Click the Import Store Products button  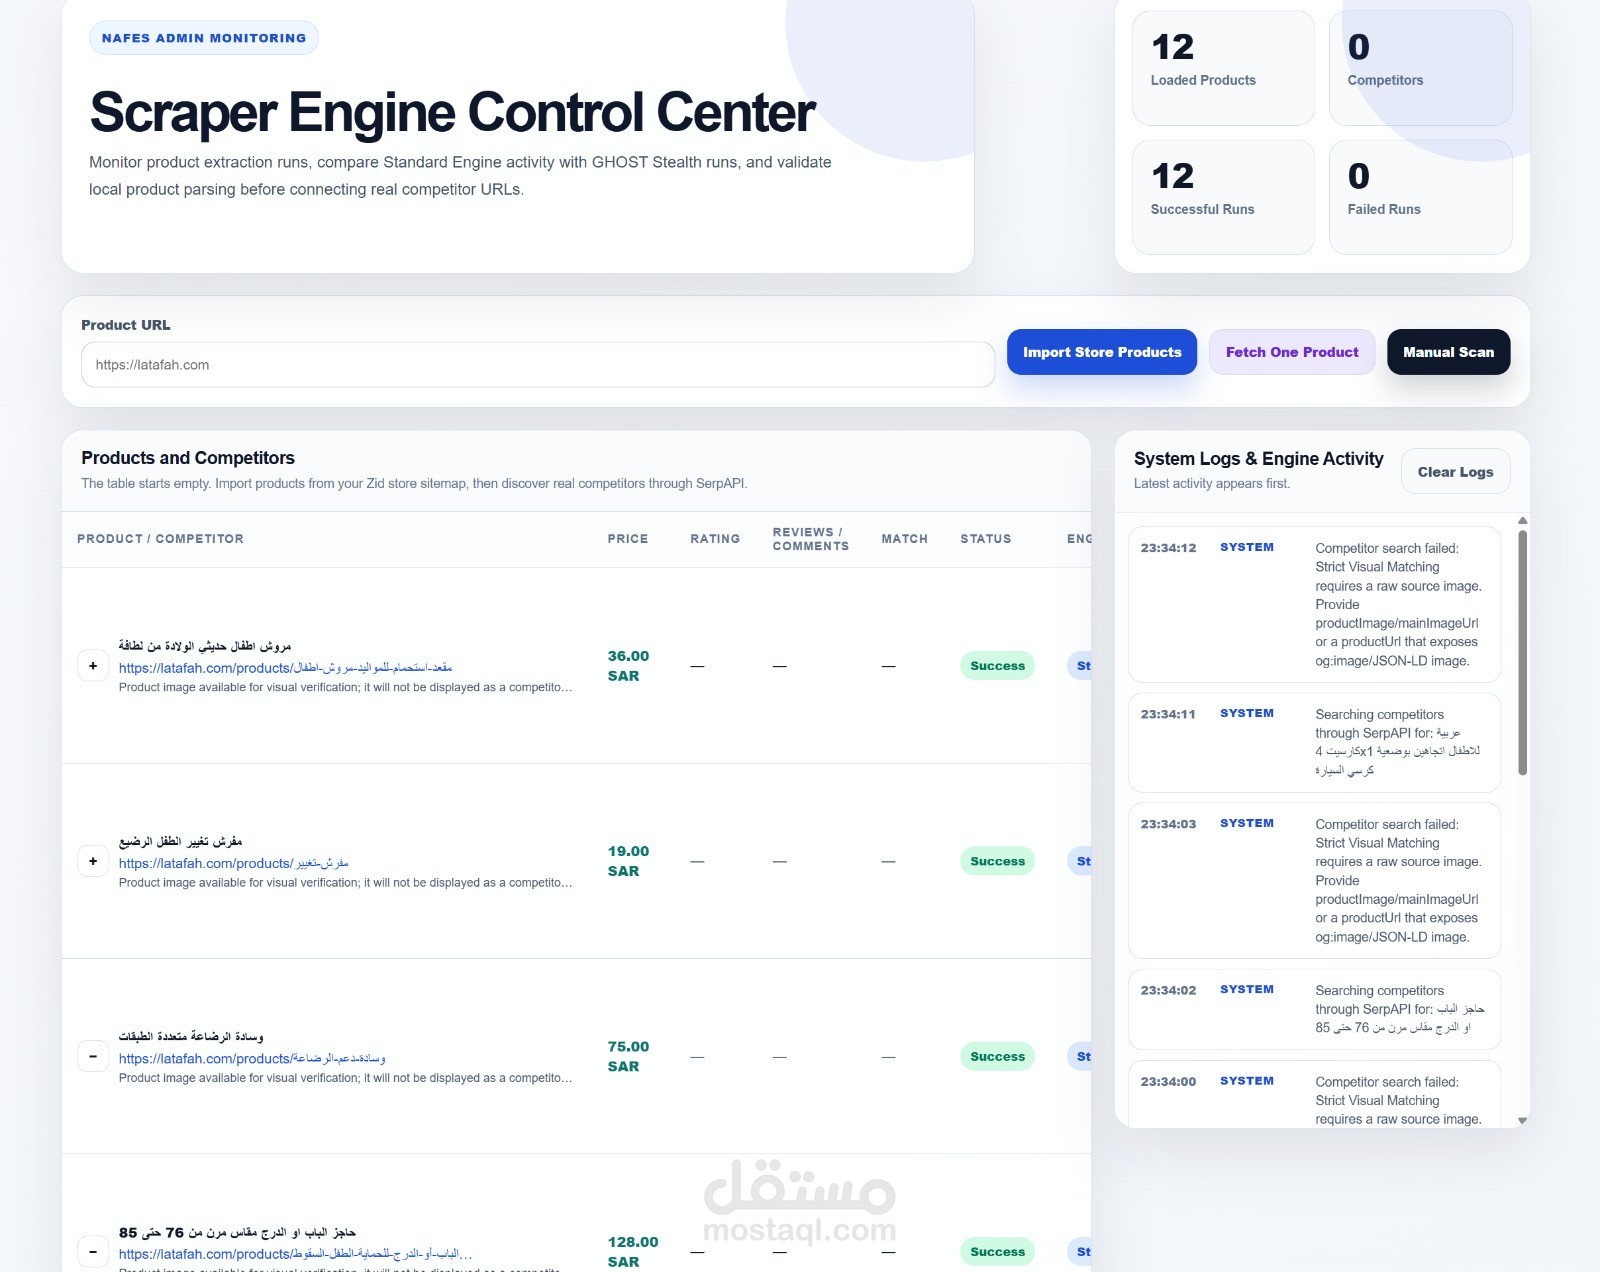pos(1102,352)
